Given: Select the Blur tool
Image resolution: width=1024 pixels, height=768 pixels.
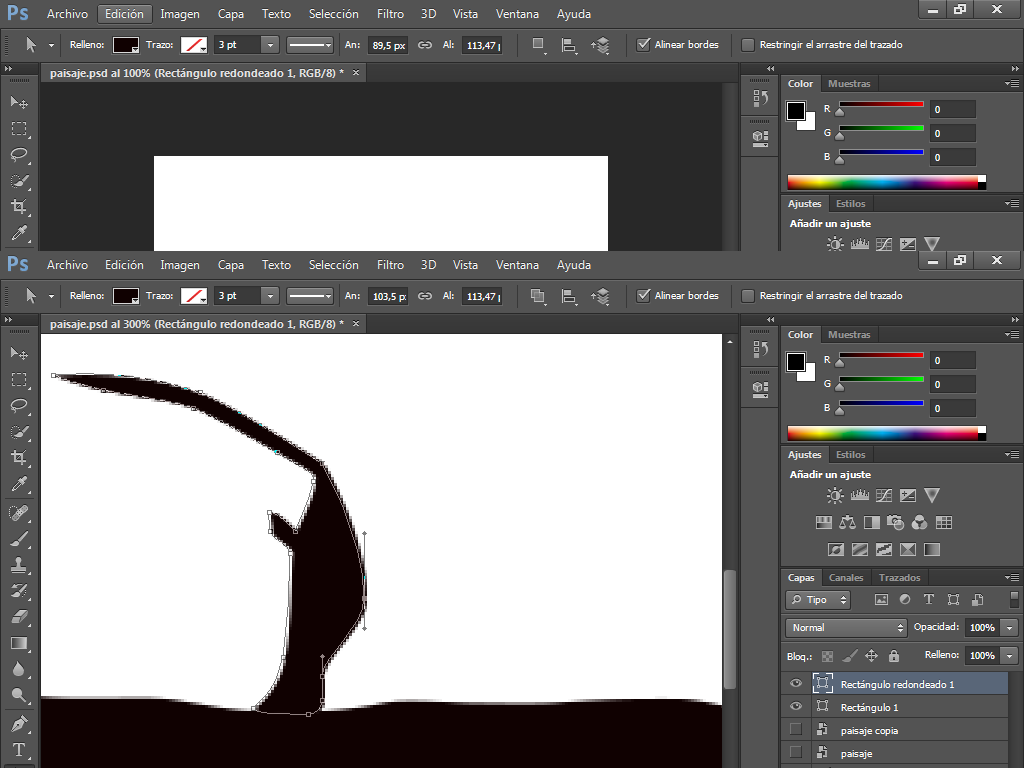Looking at the screenshot, I should 19,669.
